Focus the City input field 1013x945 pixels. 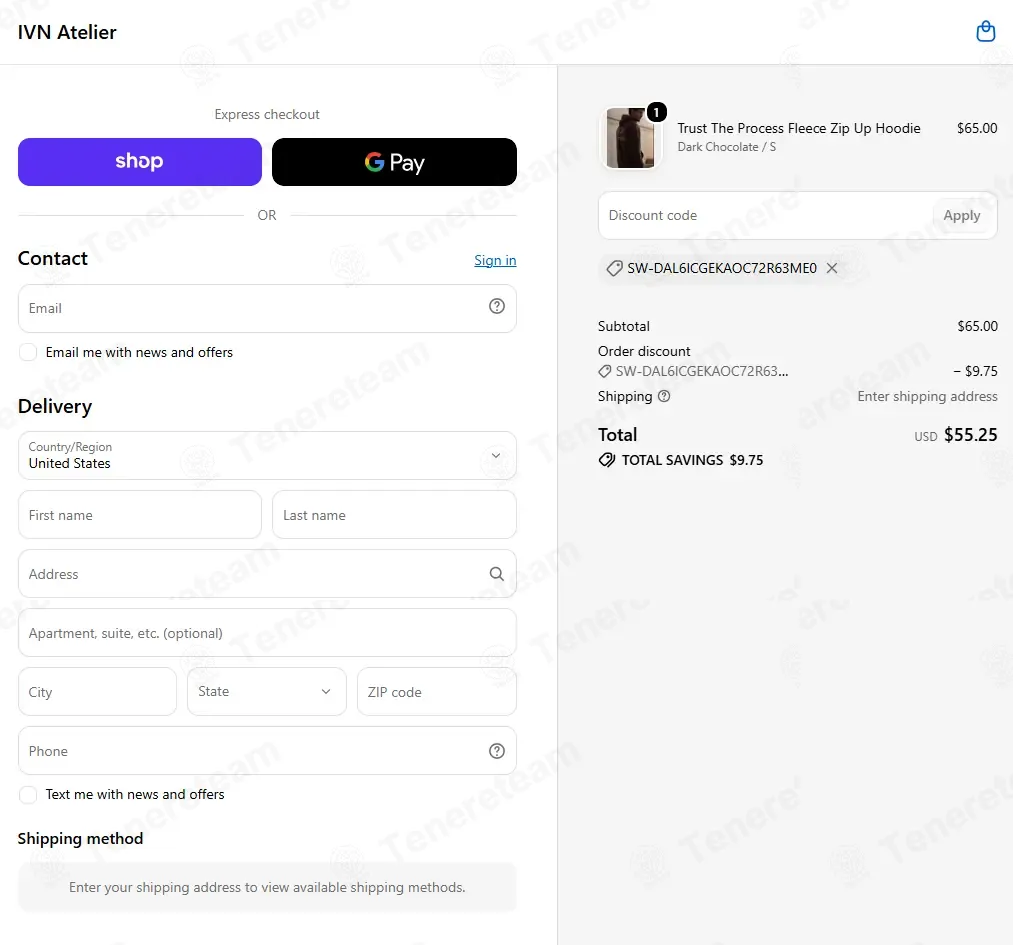[x=98, y=692]
